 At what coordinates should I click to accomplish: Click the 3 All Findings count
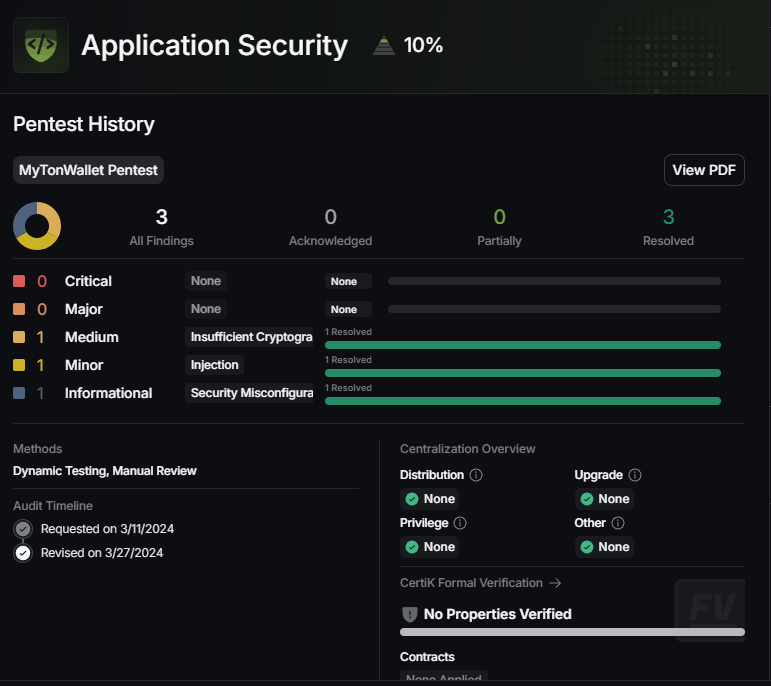(161, 217)
